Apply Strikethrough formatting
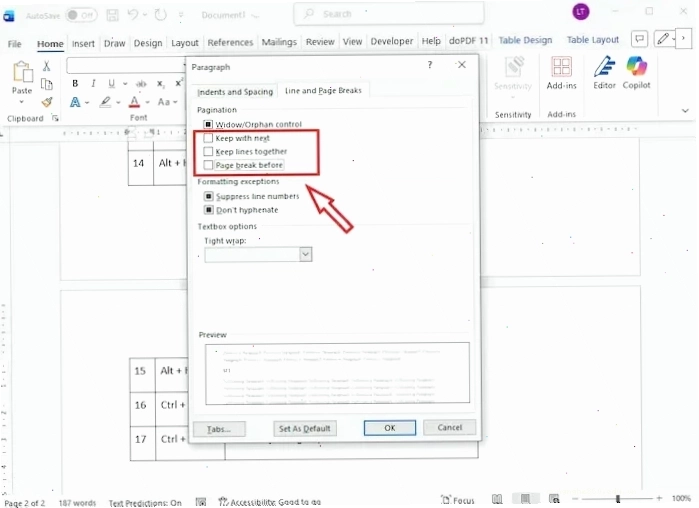 141,83
